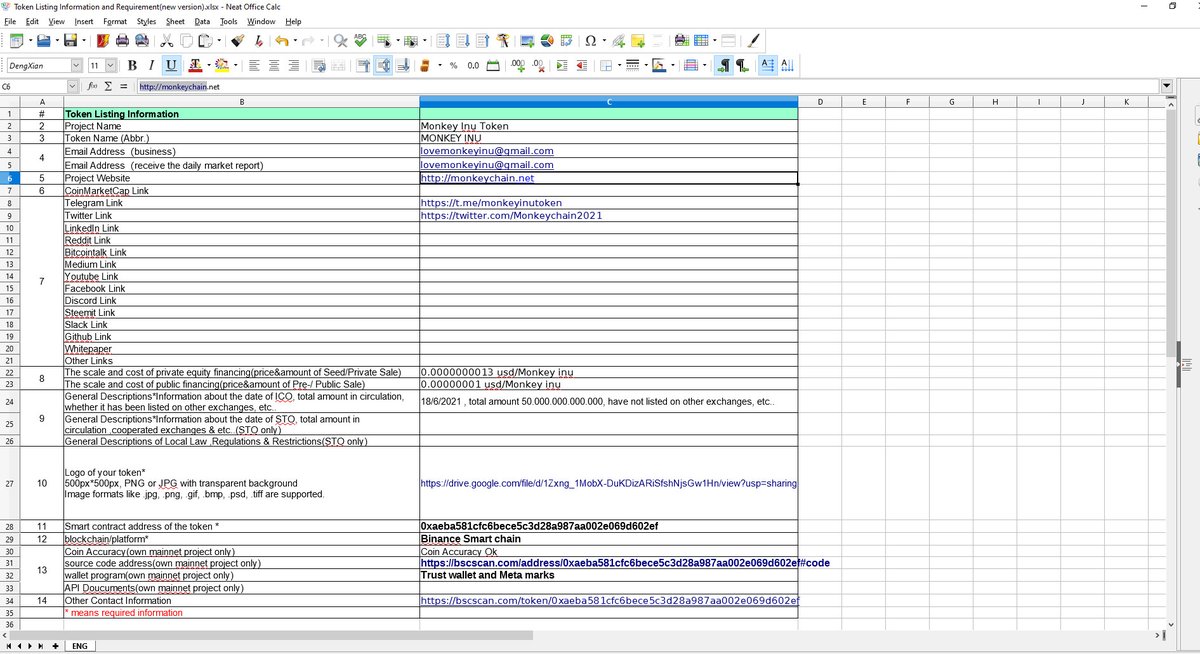Click the business email address link
Screen dimensions: 1200x654
tap(487, 151)
